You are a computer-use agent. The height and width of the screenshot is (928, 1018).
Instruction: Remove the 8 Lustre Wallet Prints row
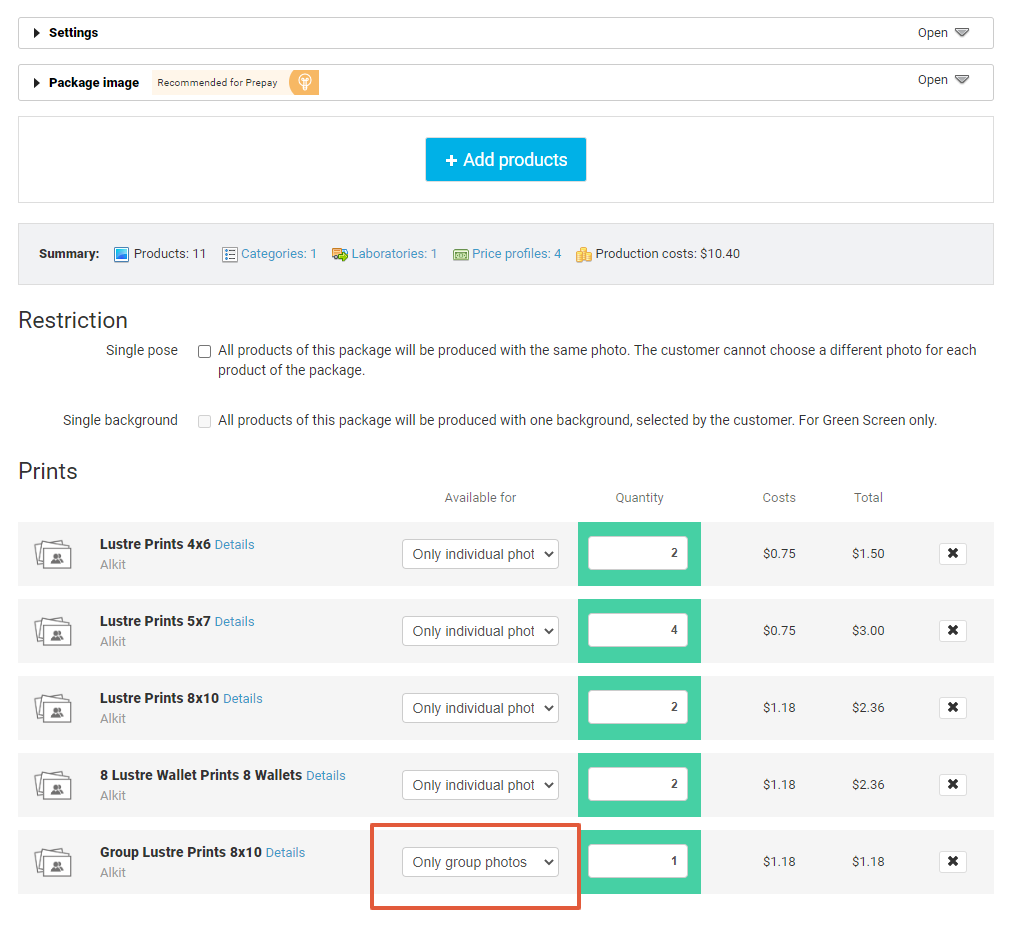click(952, 784)
